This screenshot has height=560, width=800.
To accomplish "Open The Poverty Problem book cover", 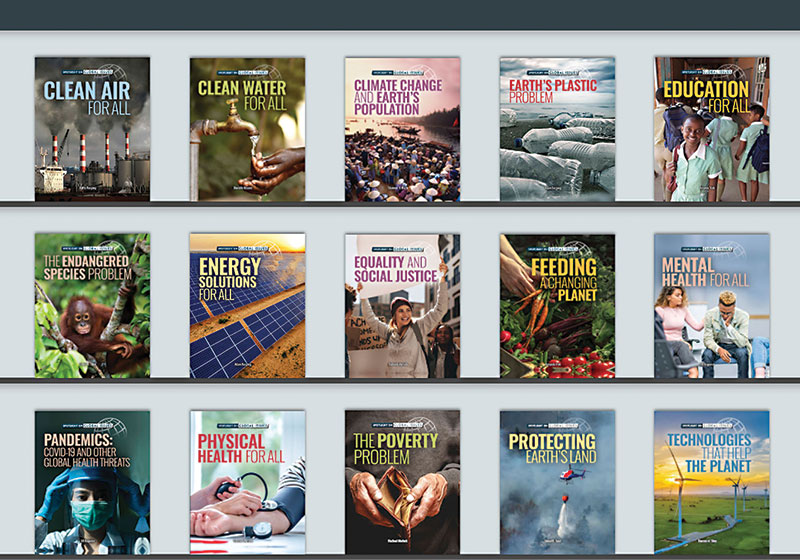I will pyautogui.click(x=402, y=482).
